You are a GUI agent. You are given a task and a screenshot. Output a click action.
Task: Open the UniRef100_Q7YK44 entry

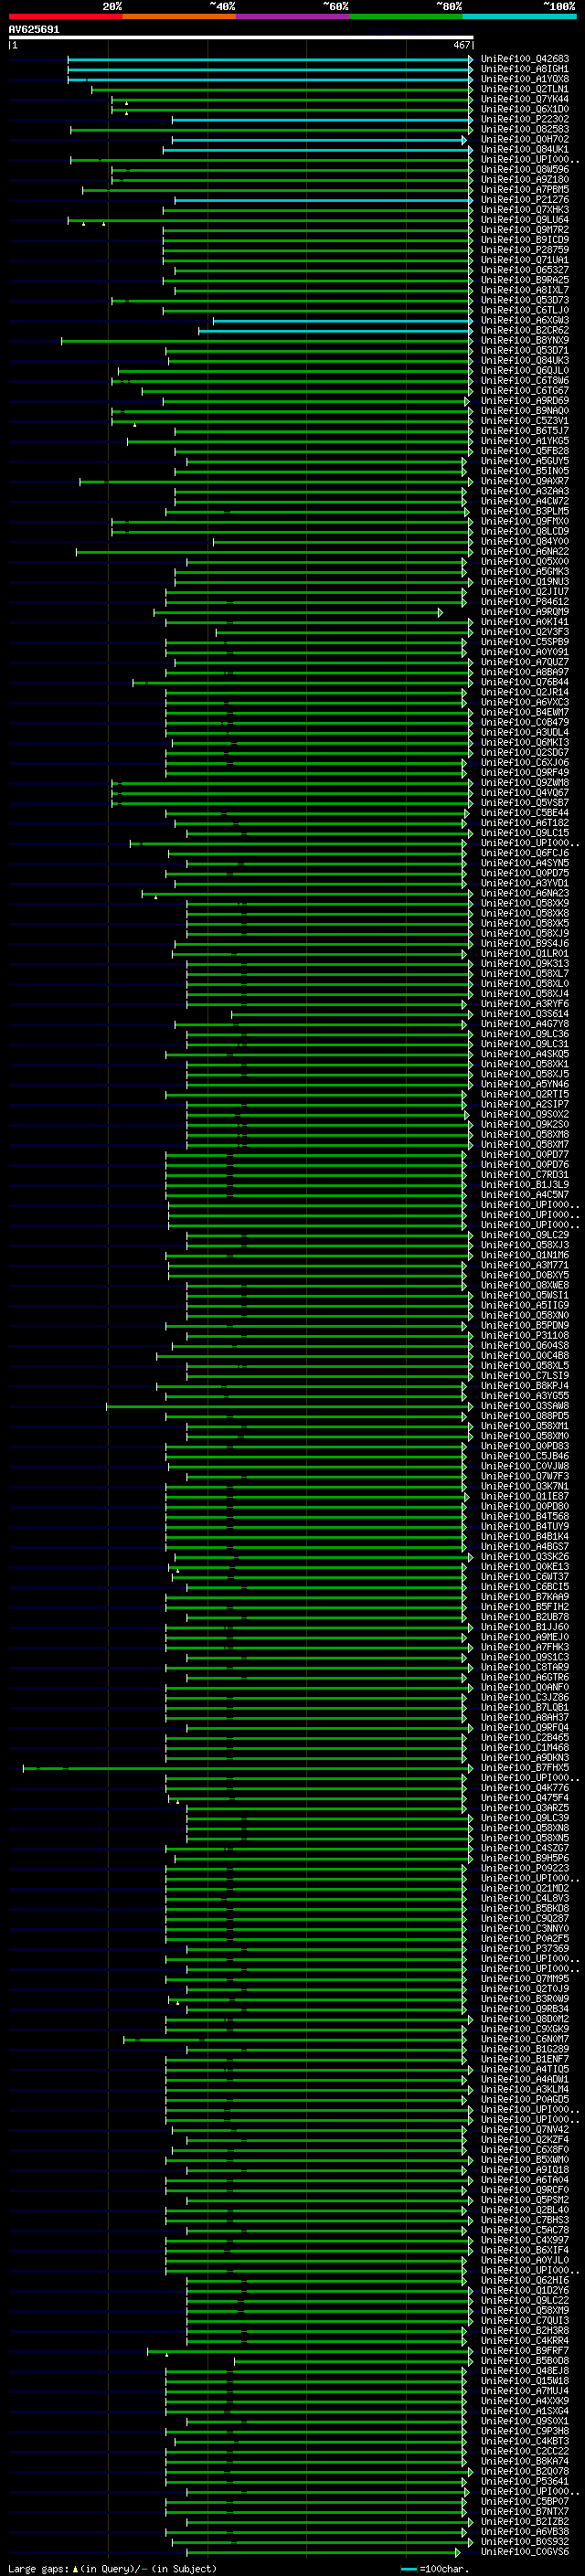coord(525,99)
